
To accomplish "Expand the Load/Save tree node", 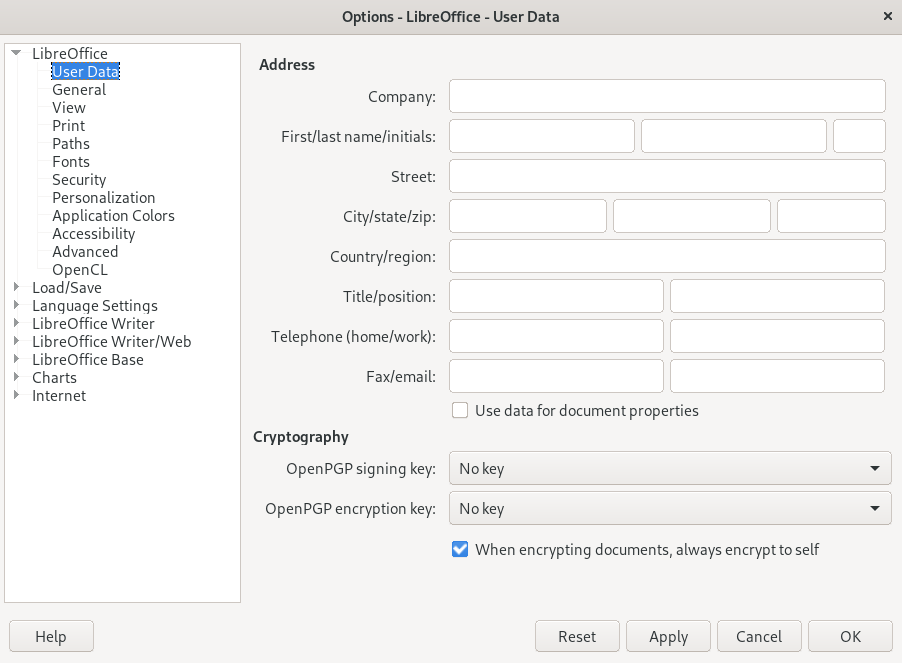I will coord(16,288).
